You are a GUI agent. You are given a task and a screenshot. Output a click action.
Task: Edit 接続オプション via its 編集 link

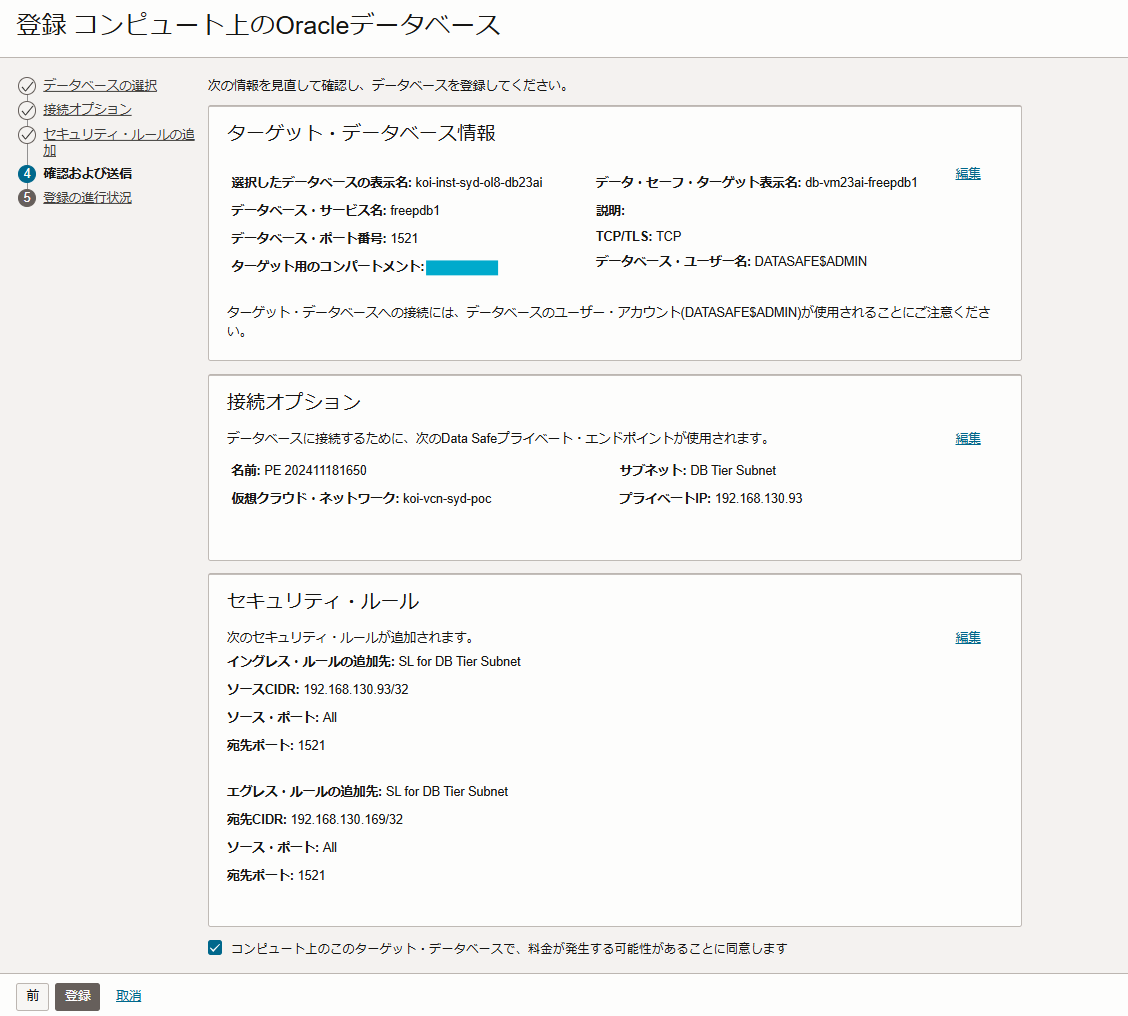point(967,437)
